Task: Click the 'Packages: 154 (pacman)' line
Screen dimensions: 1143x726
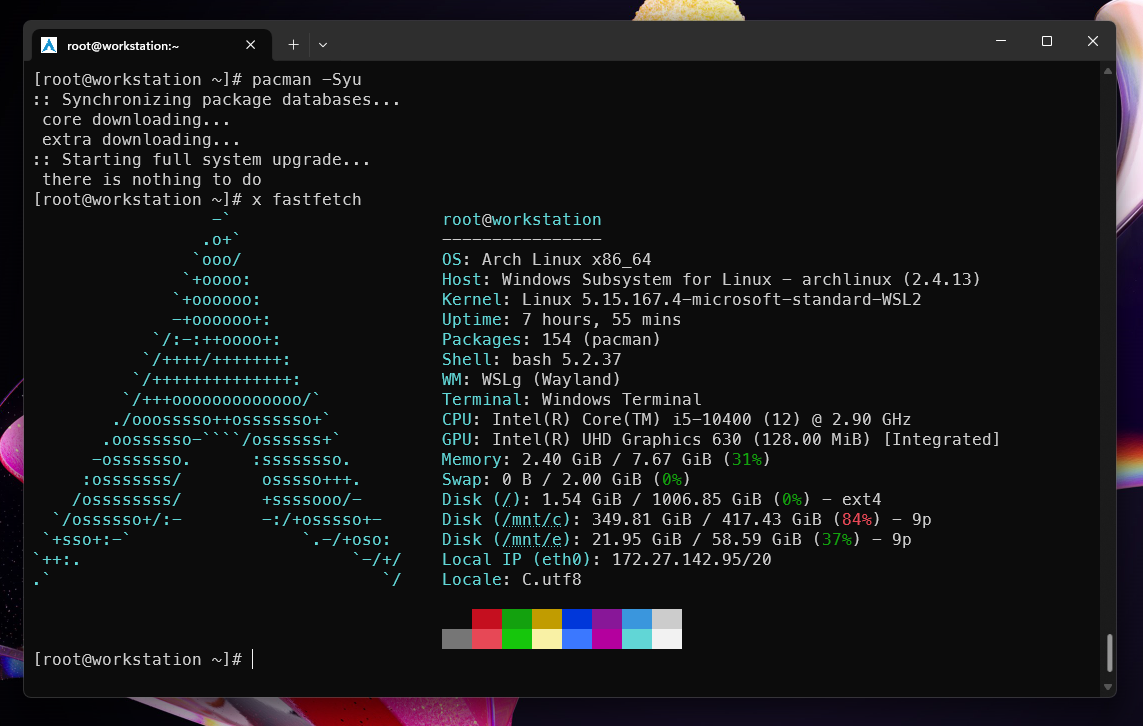Action: (x=551, y=340)
